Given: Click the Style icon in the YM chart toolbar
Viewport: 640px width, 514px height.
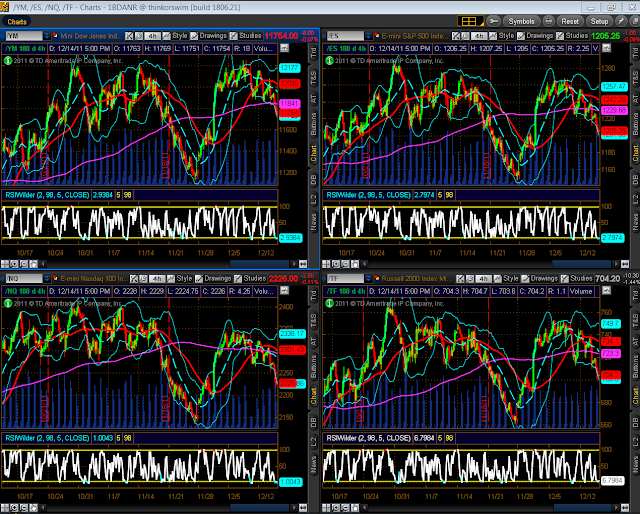Looking at the screenshot, I should coord(168,35).
